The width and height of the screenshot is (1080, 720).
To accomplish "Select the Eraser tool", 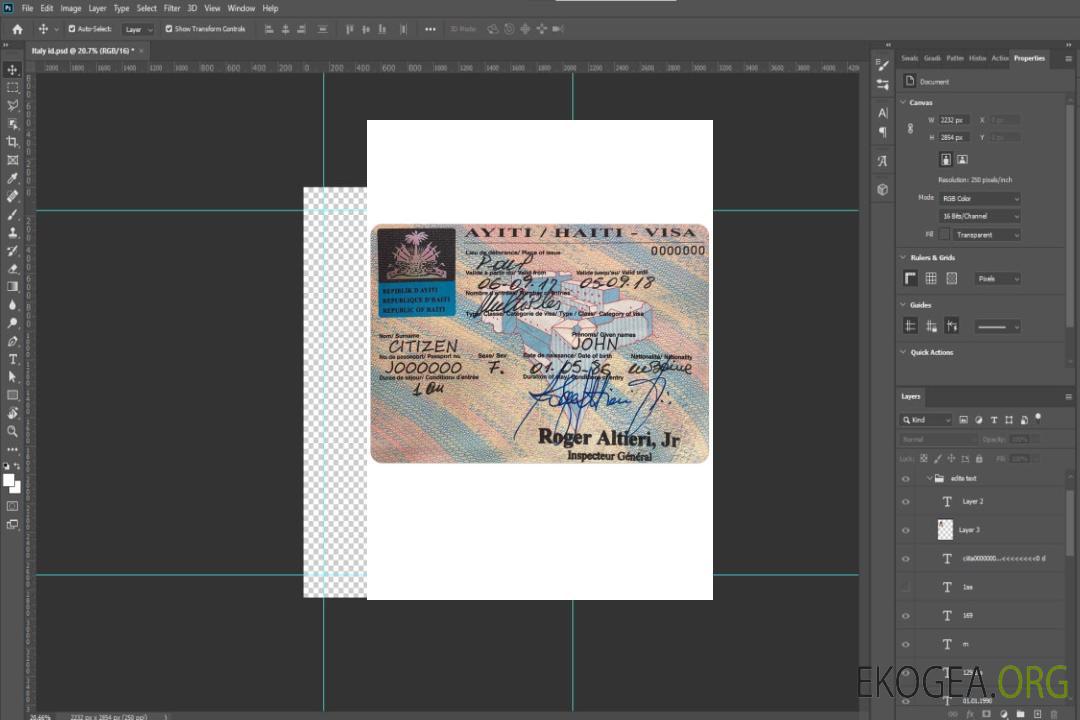I will [x=12, y=269].
